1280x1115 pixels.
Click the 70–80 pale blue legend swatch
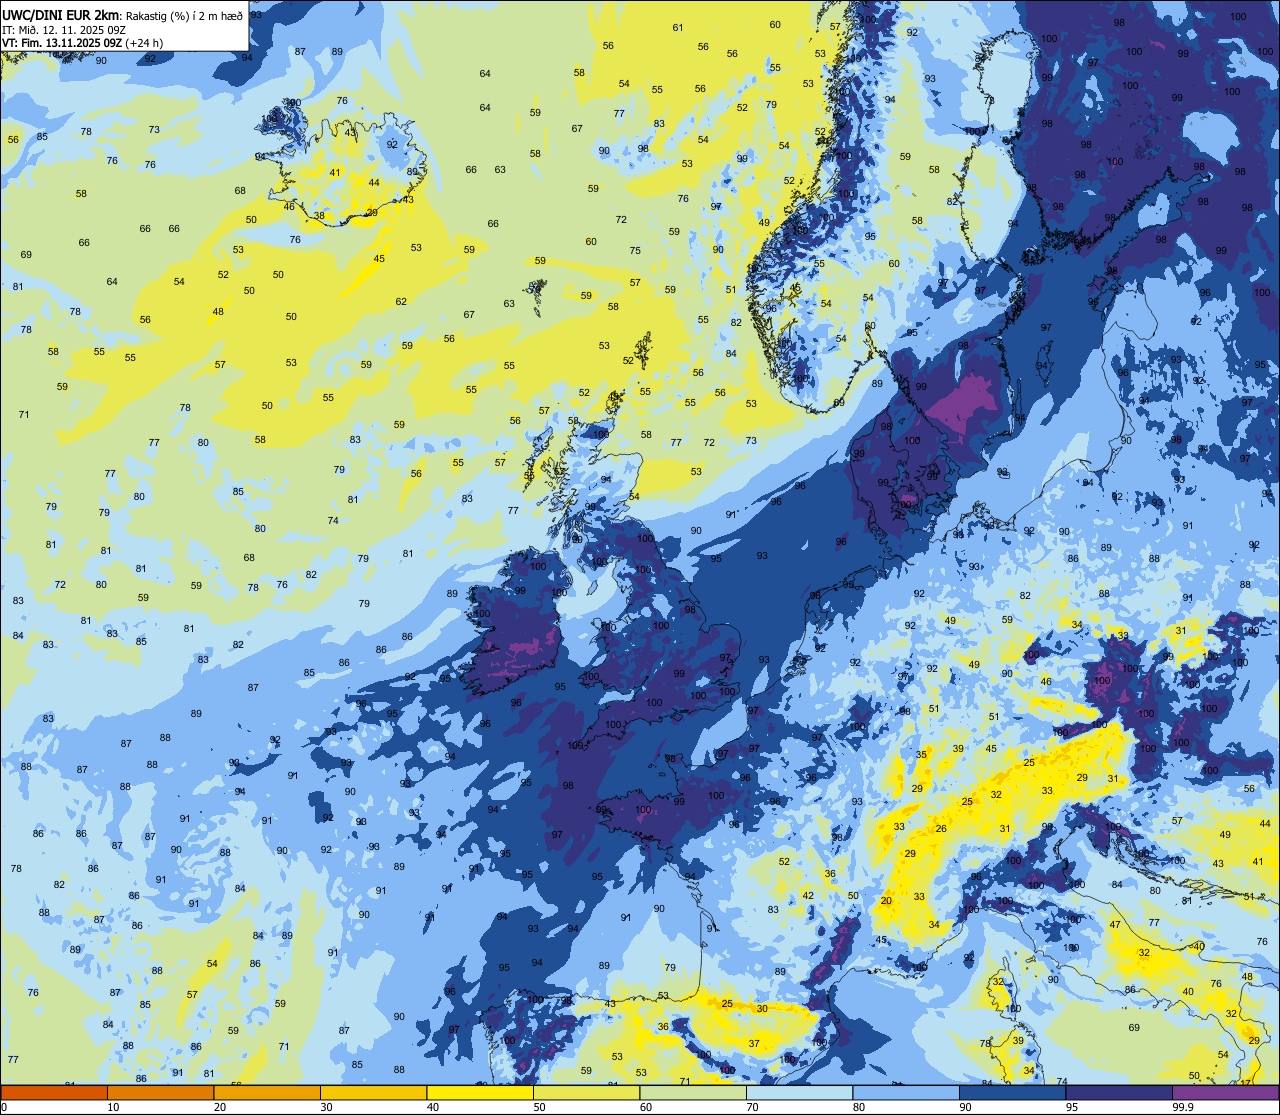(x=799, y=1092)
